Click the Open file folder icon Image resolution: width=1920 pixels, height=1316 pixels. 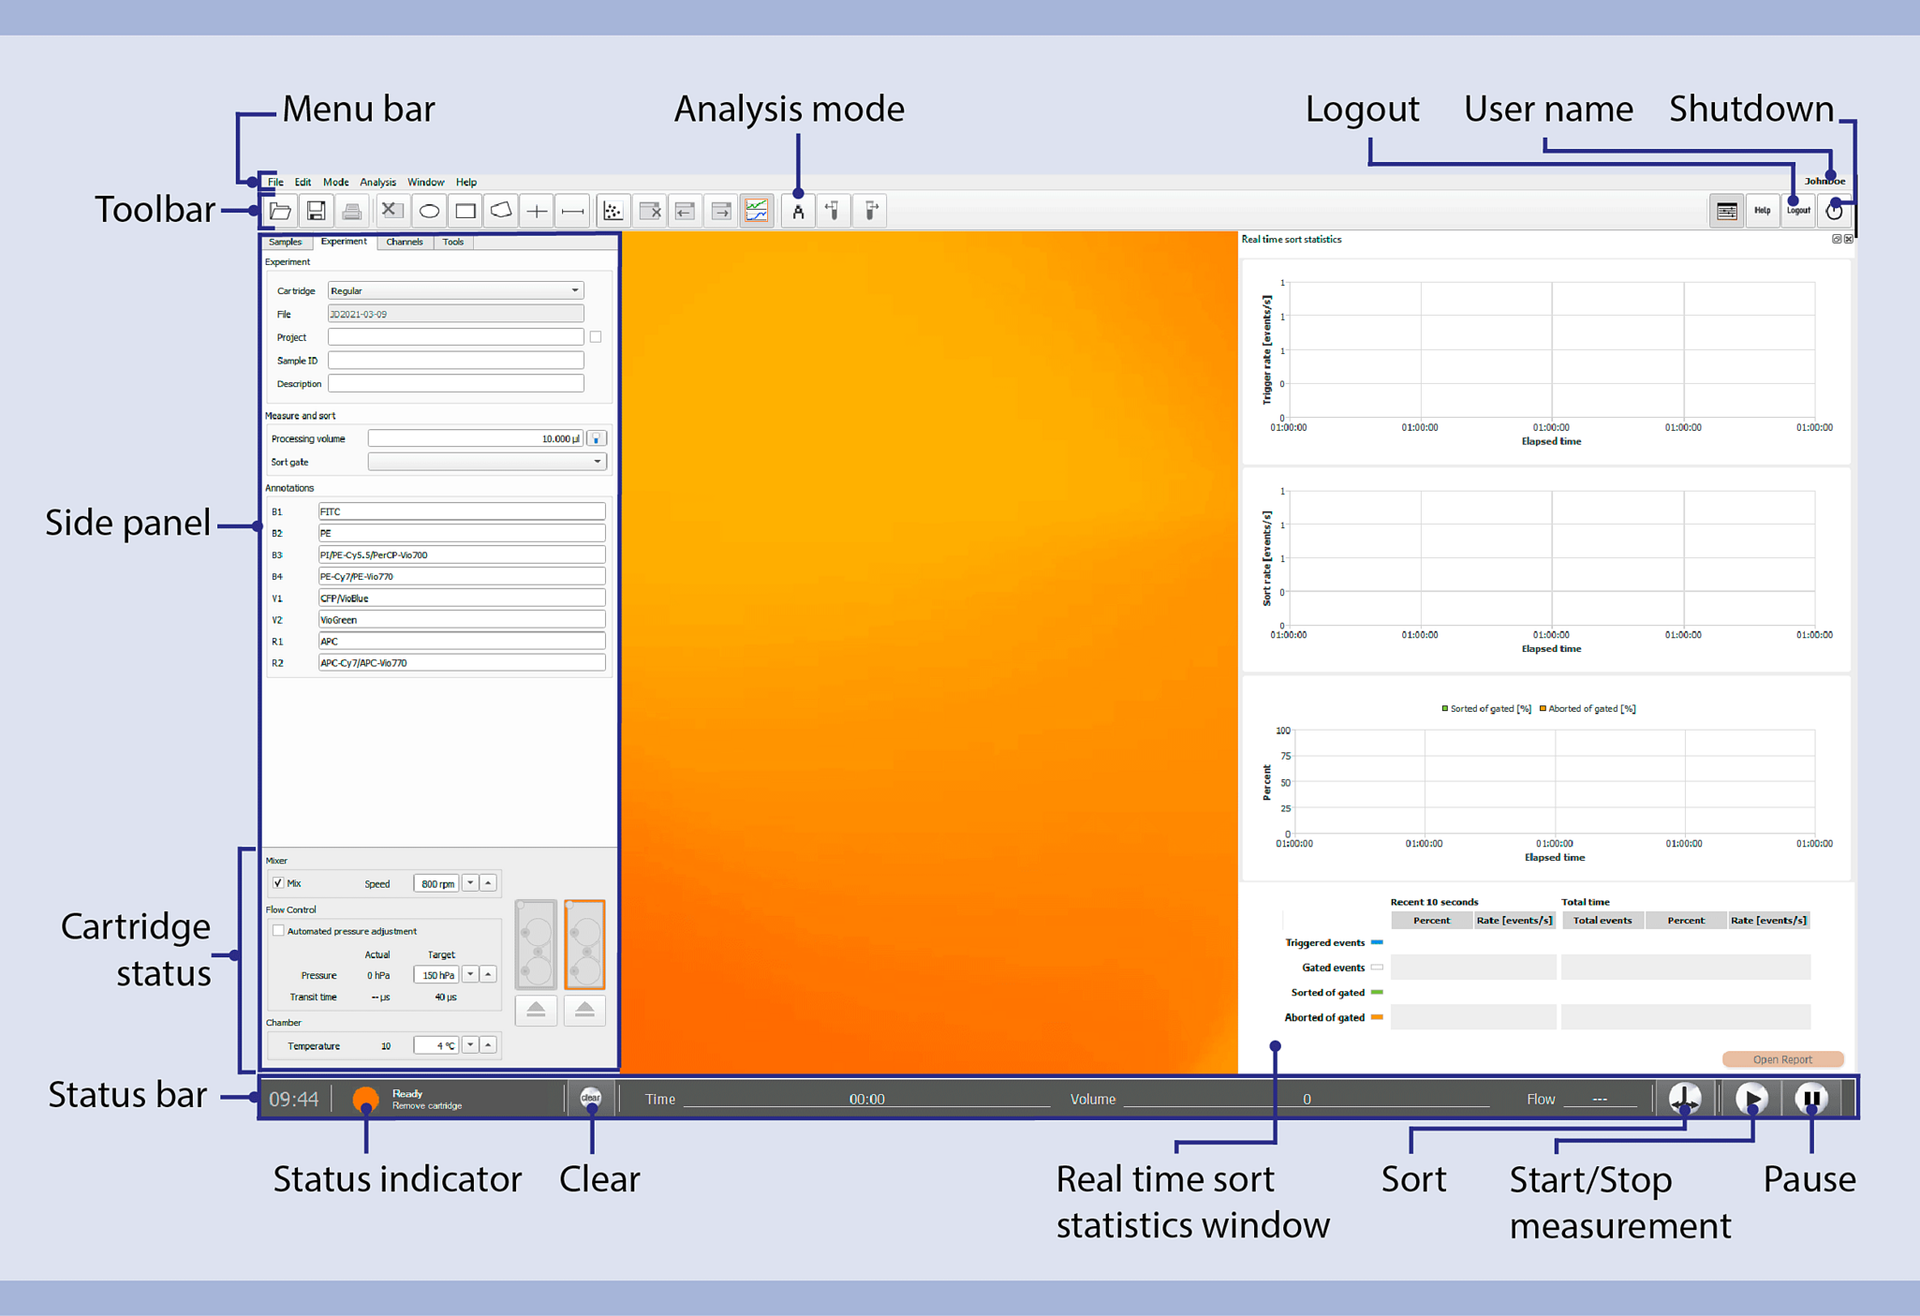281,211
